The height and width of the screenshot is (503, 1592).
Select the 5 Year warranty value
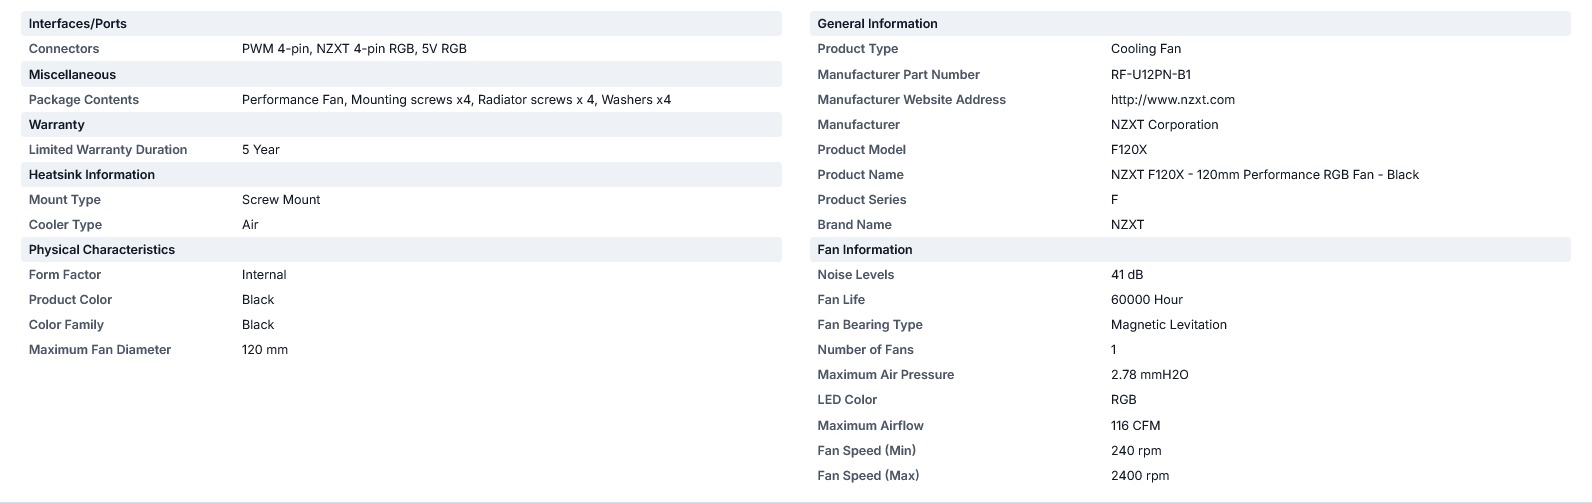pos(261,149)
